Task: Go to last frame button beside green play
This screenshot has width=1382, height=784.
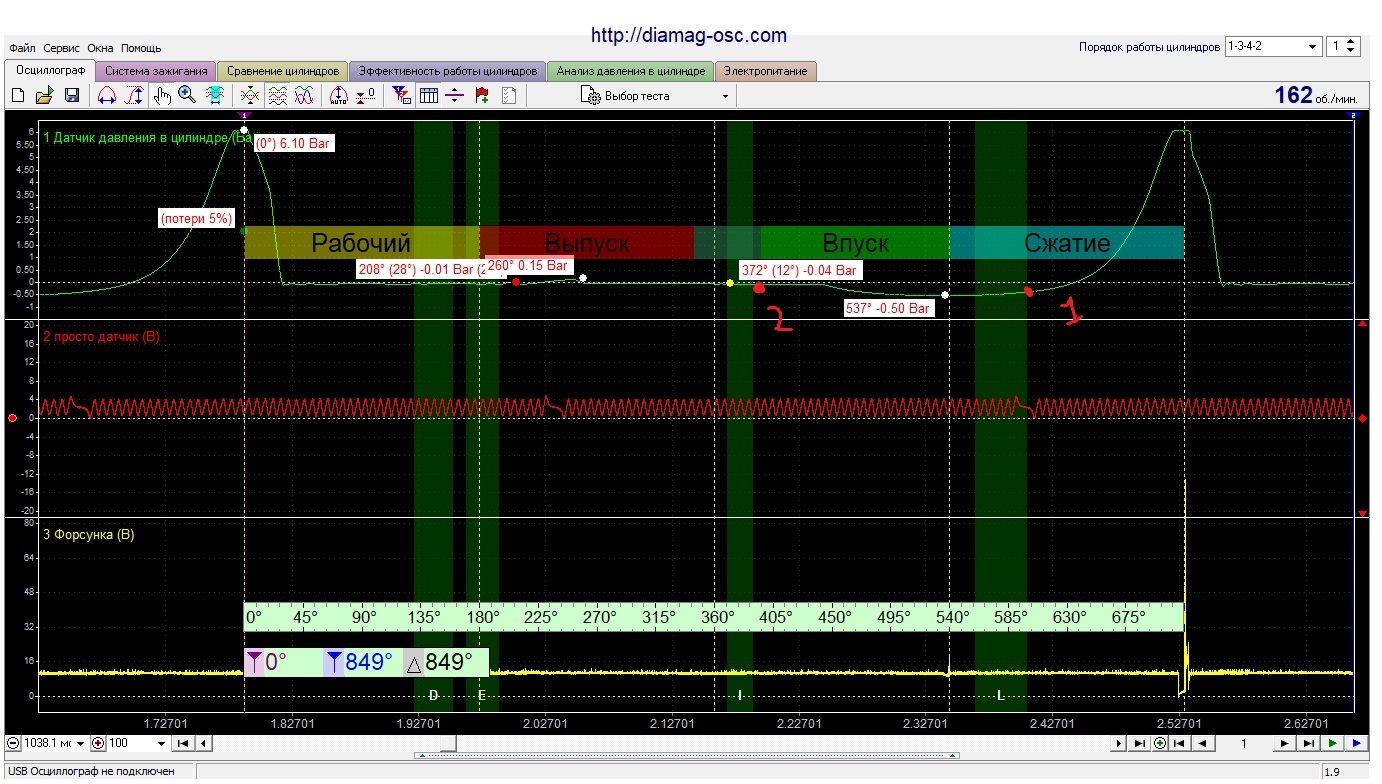Action: 1309,743
